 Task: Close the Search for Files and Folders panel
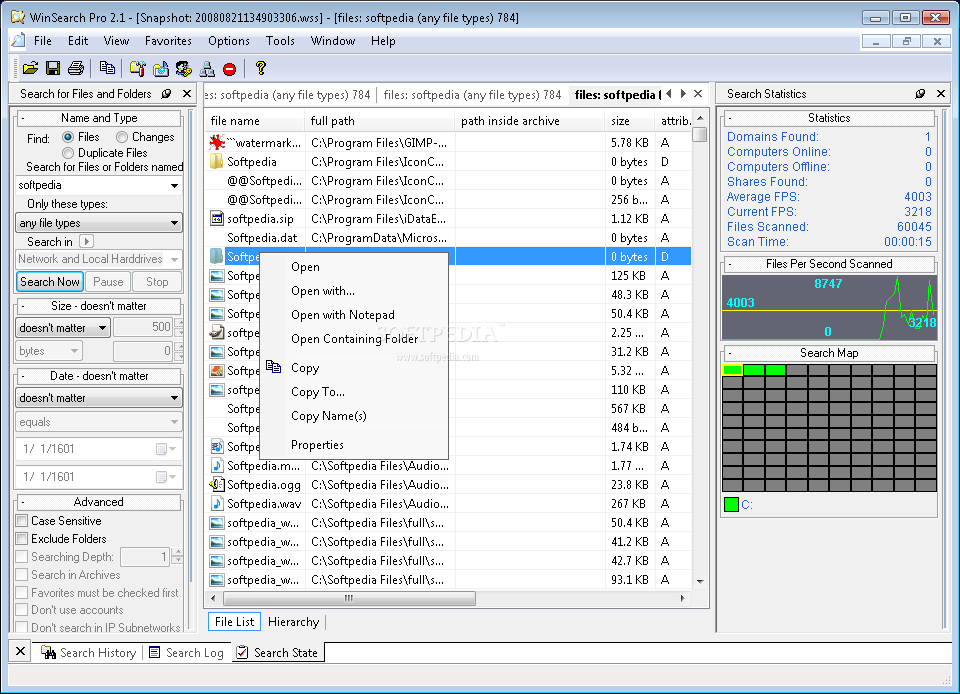[x=187, y=94]
